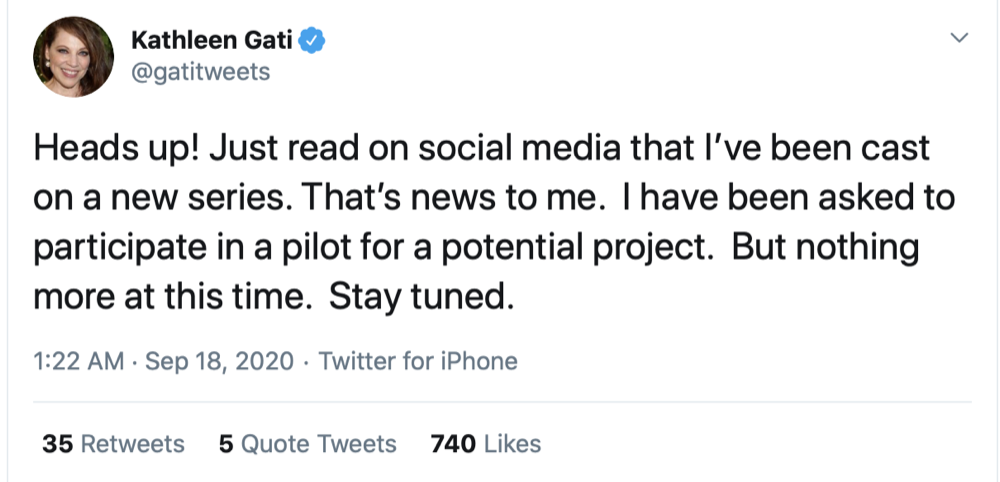Click the "Quote Tweets" label text
1000x482 pixels.
pos(318,443)
